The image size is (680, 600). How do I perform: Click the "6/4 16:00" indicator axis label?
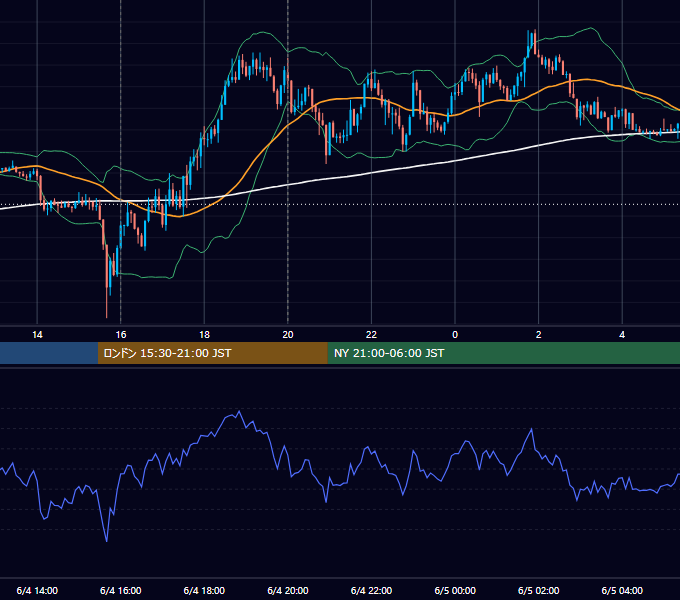point(121,590)
